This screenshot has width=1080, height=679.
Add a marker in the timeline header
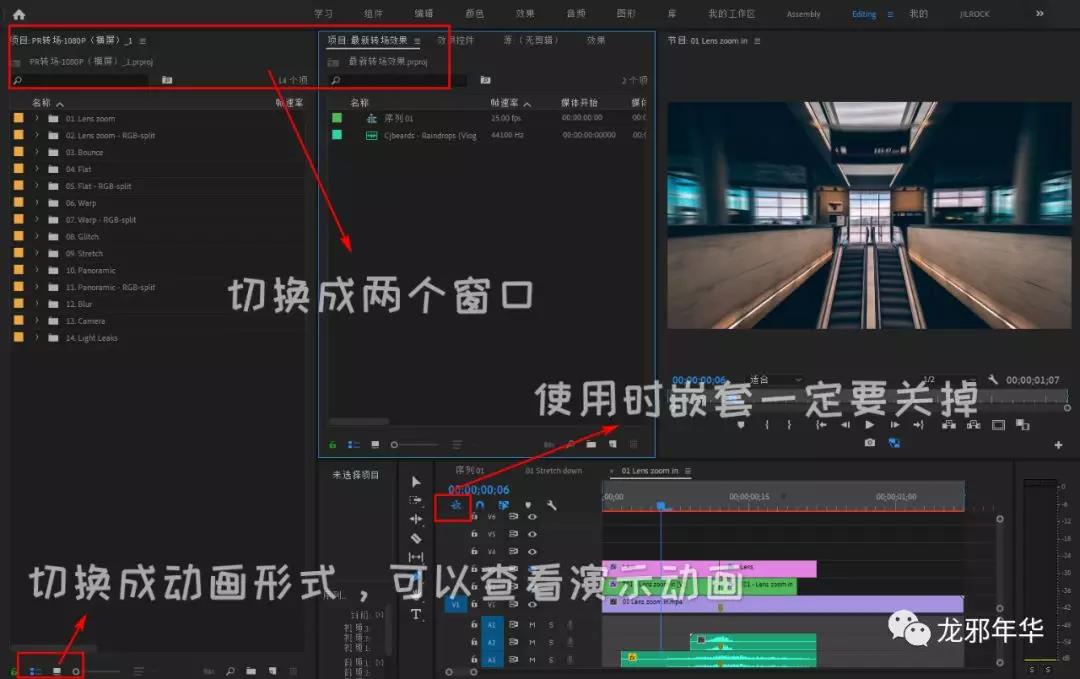click(528, 505)
